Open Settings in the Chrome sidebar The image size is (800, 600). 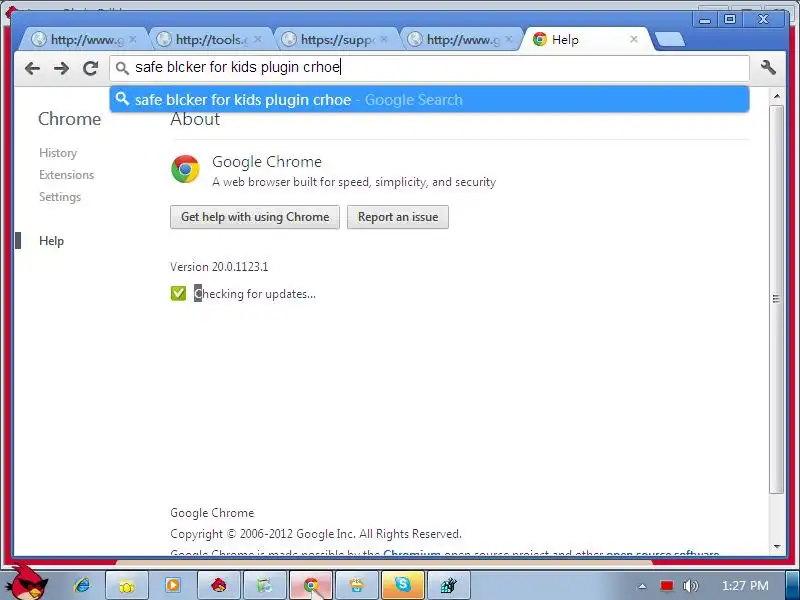point(60,197)
